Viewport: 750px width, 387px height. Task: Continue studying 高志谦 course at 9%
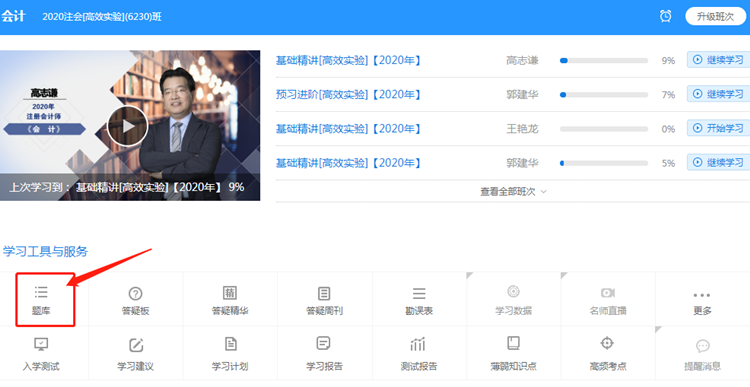click(x=718, y=60)
